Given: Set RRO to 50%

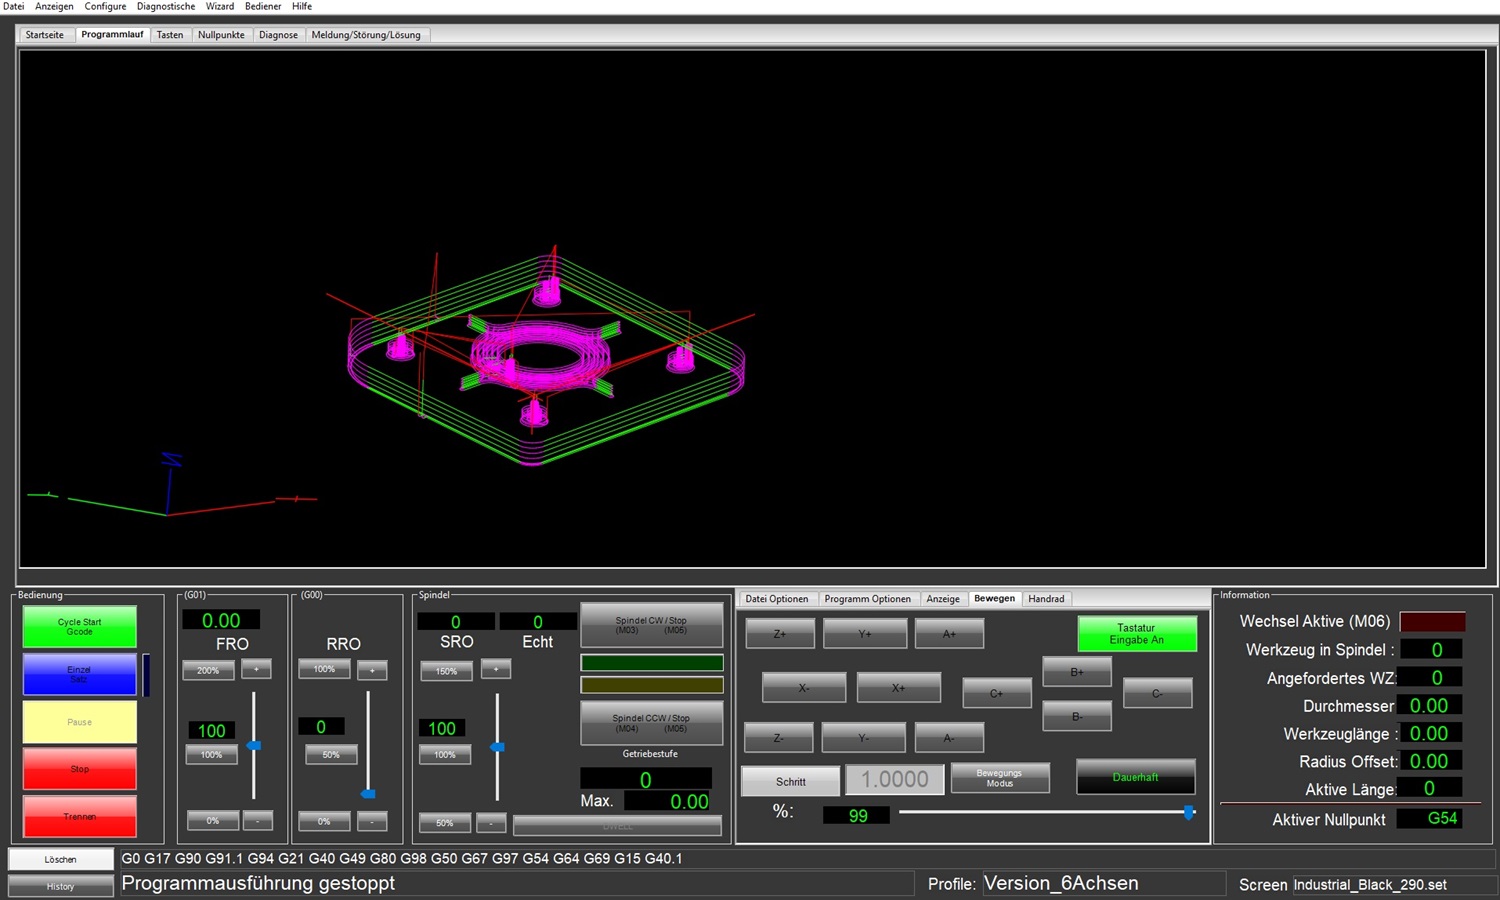Looking at the screenshot, I should [x=331, y=755].
